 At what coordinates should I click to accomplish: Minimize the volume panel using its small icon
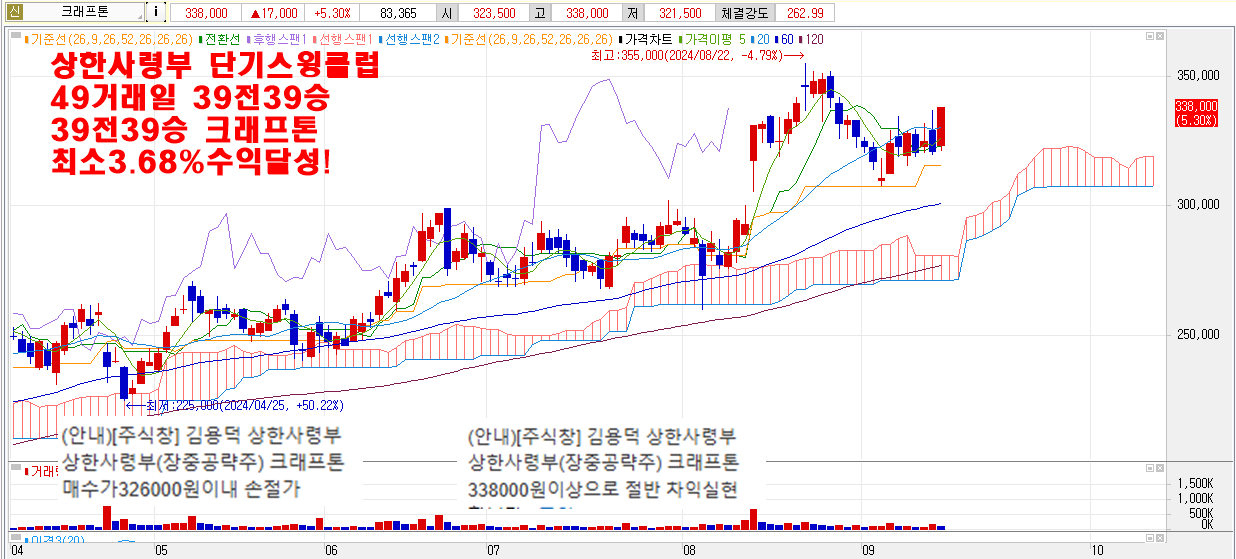(1150, 470)
